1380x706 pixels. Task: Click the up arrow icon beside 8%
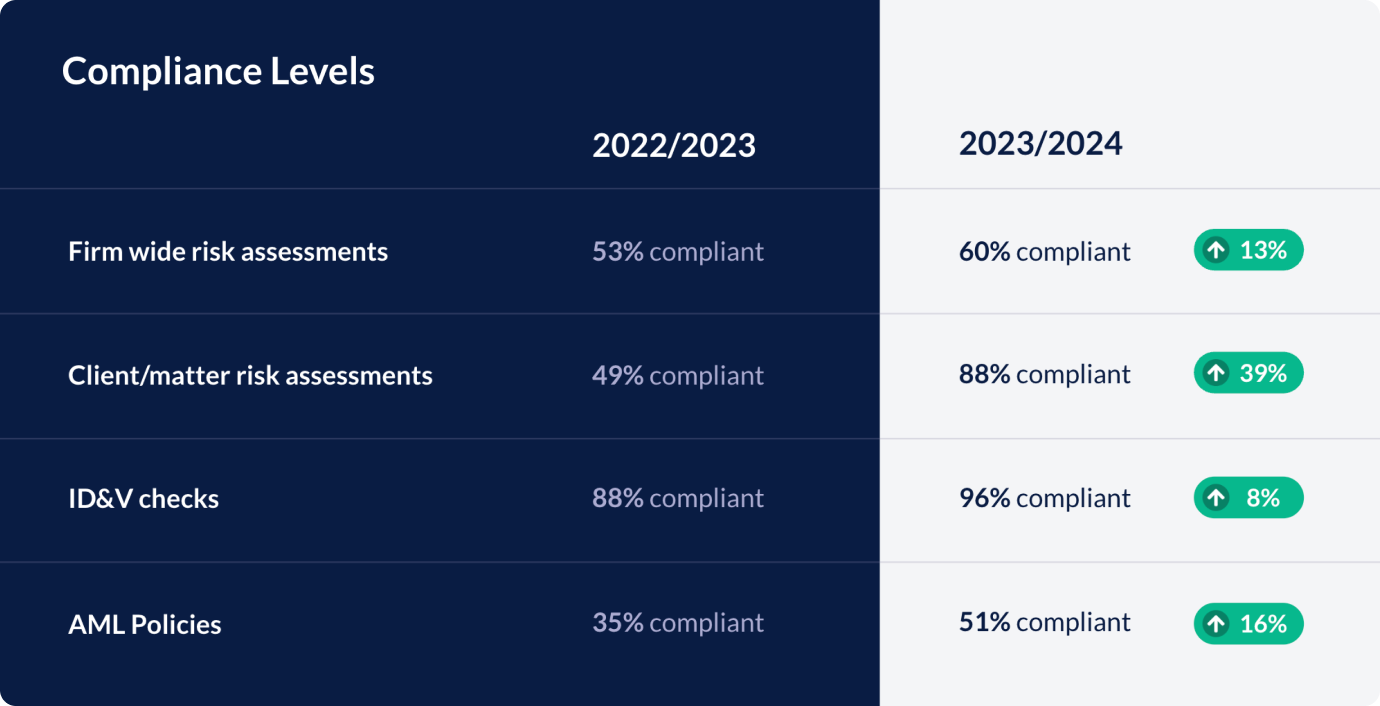pyautogui.click(x=1216, y=498)
